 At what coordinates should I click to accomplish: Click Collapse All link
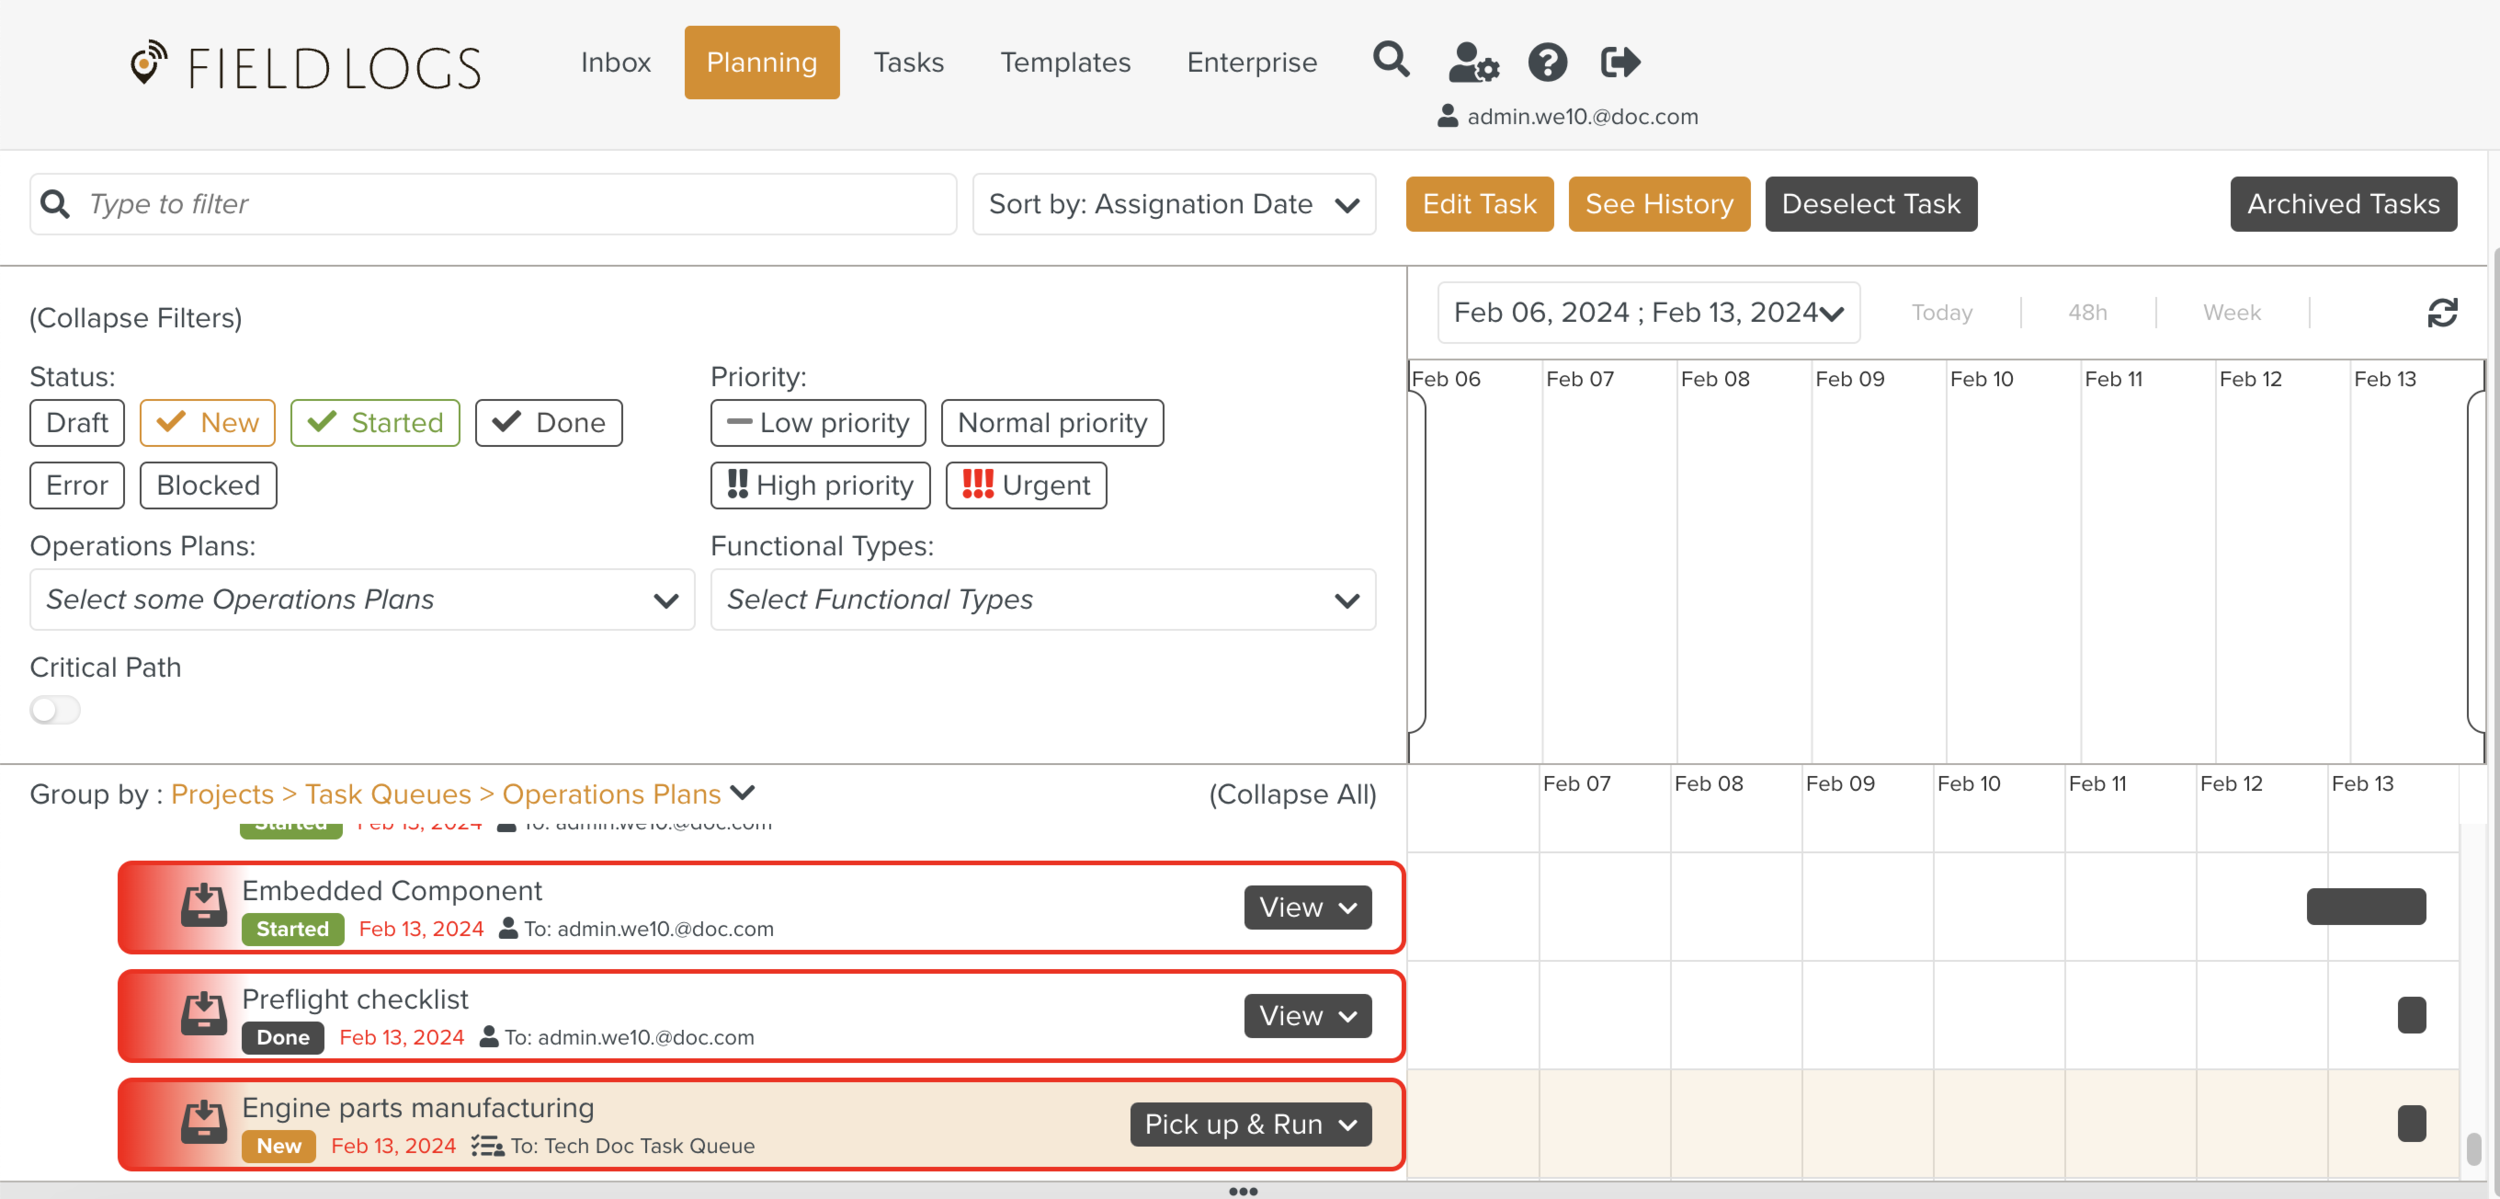(x=1292, y=794)
